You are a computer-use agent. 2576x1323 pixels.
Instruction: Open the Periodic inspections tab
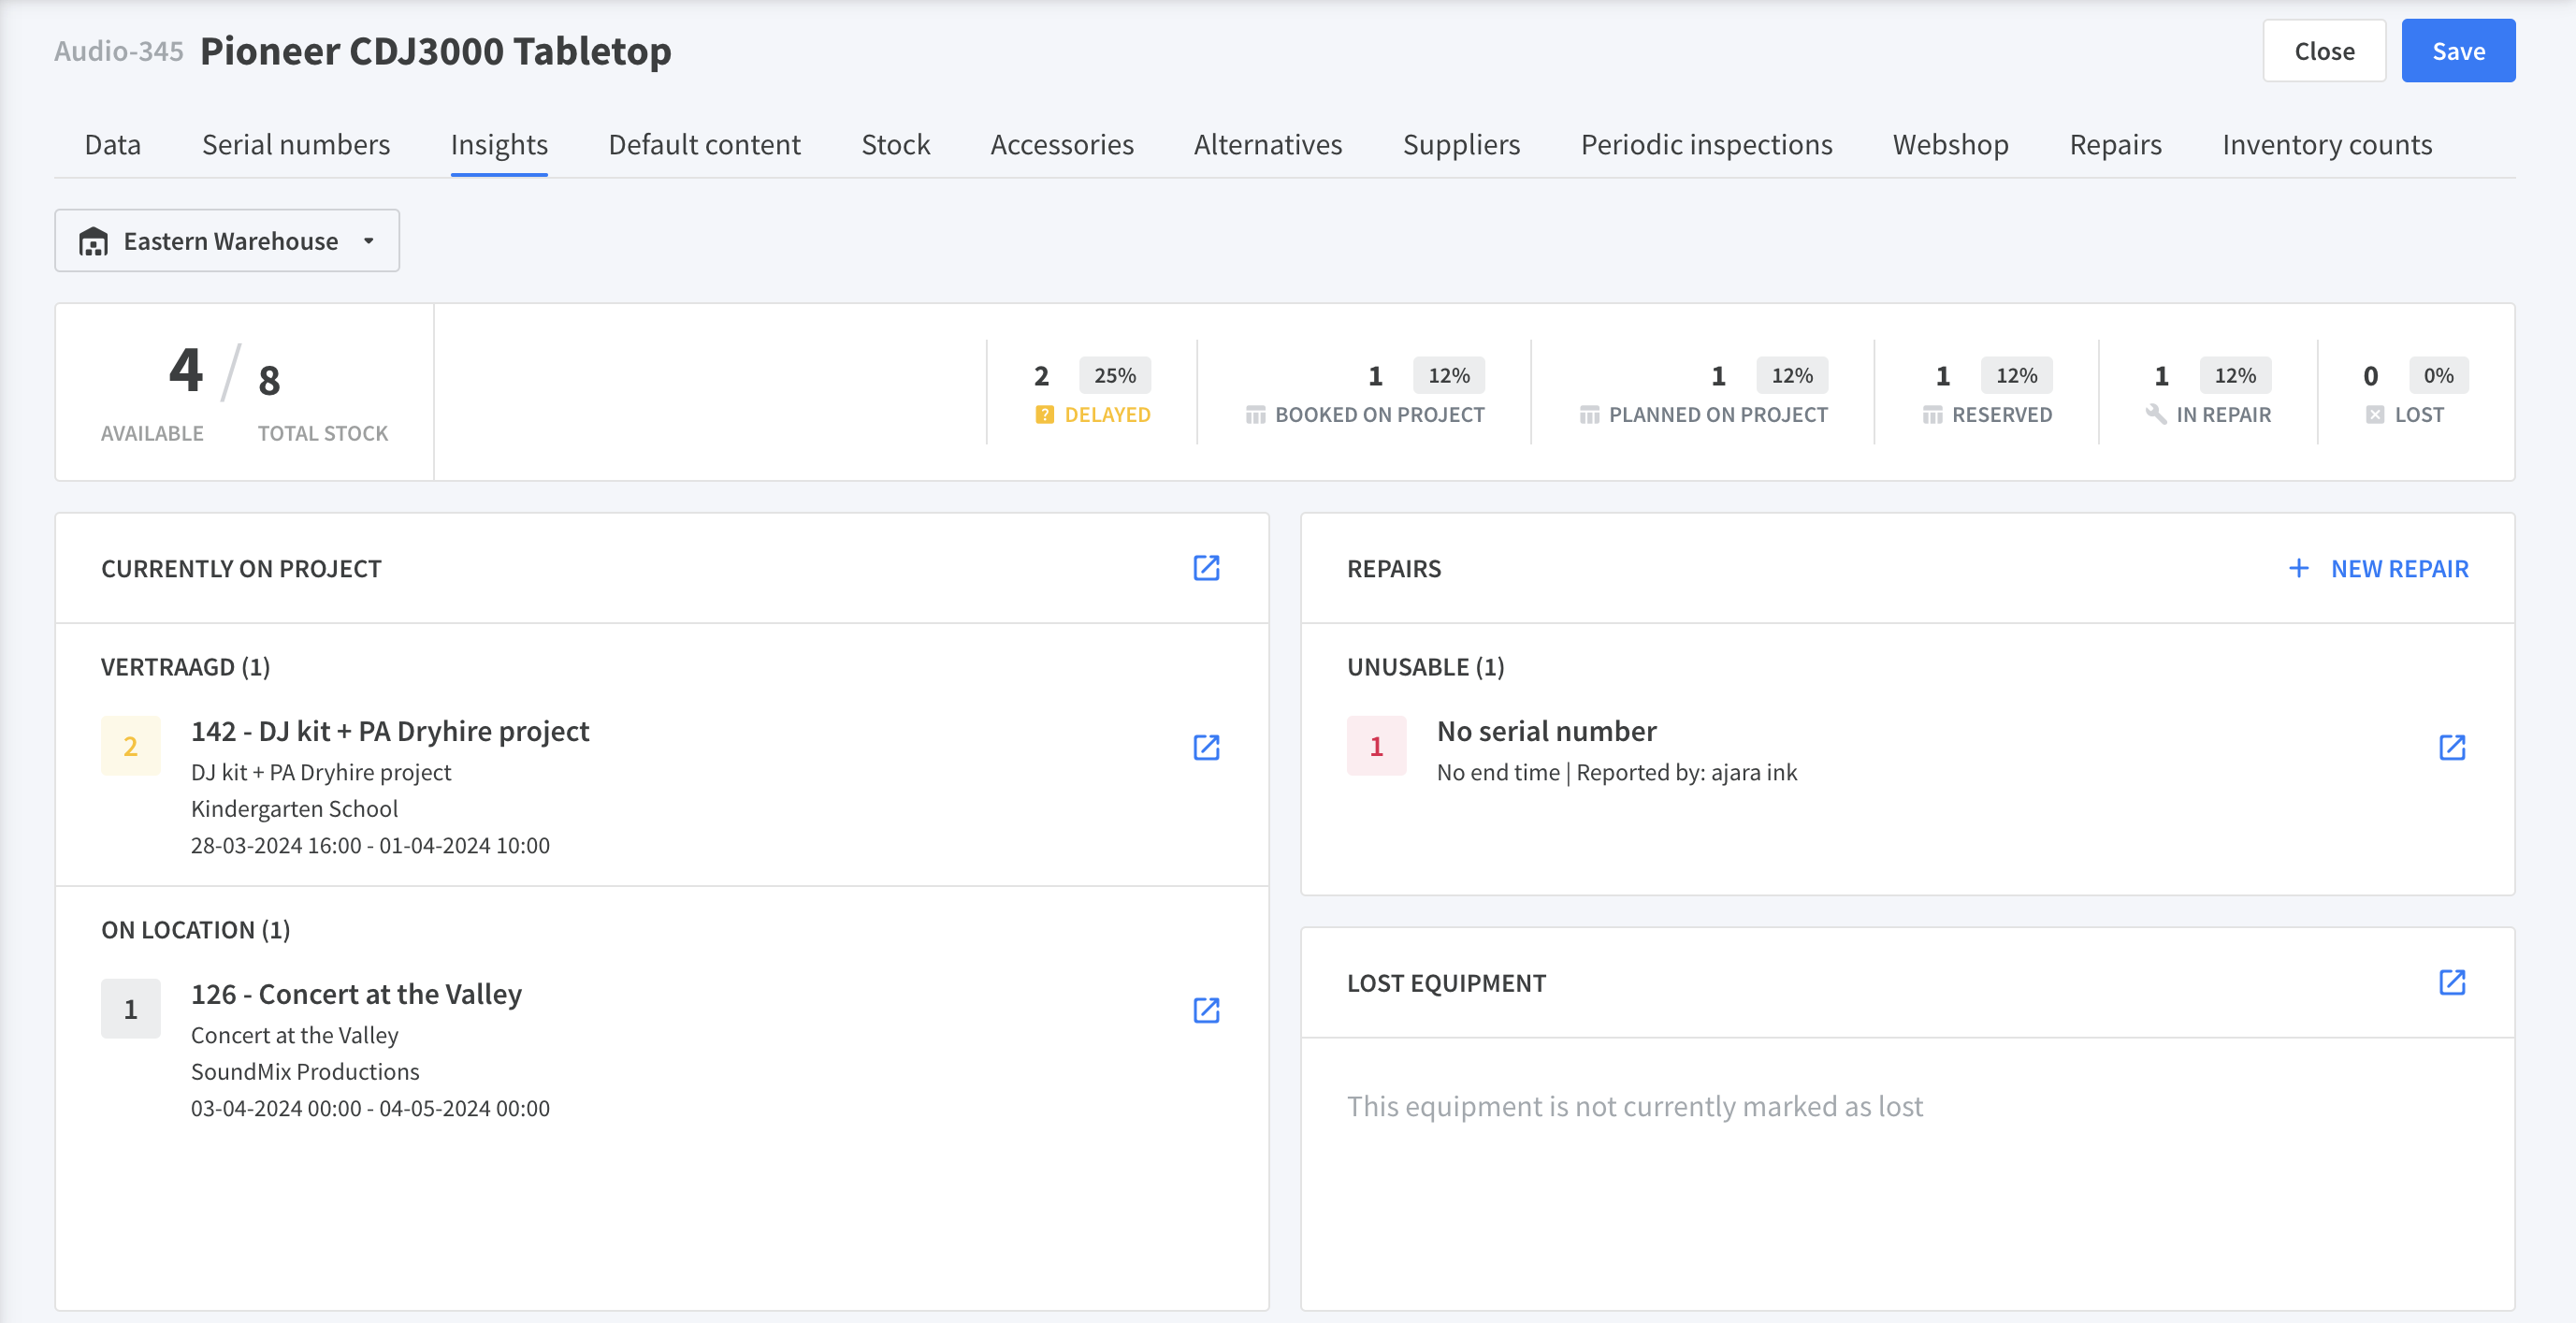[x=1706, y=144]
